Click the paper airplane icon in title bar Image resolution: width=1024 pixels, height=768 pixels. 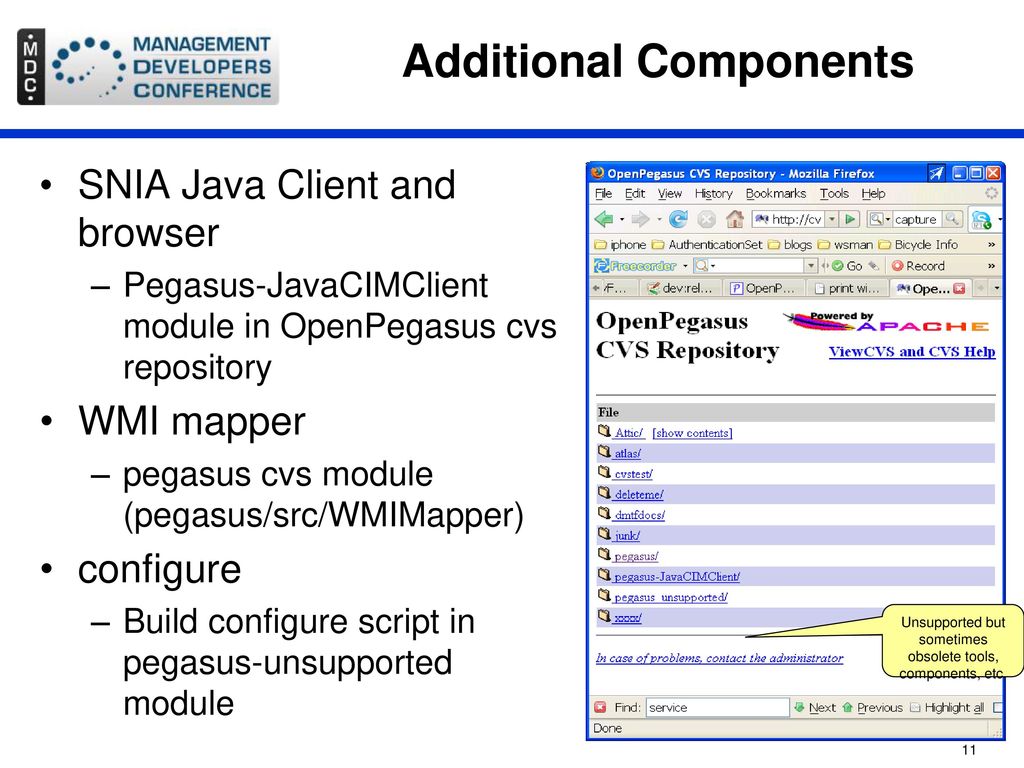(x=936, y=173)
